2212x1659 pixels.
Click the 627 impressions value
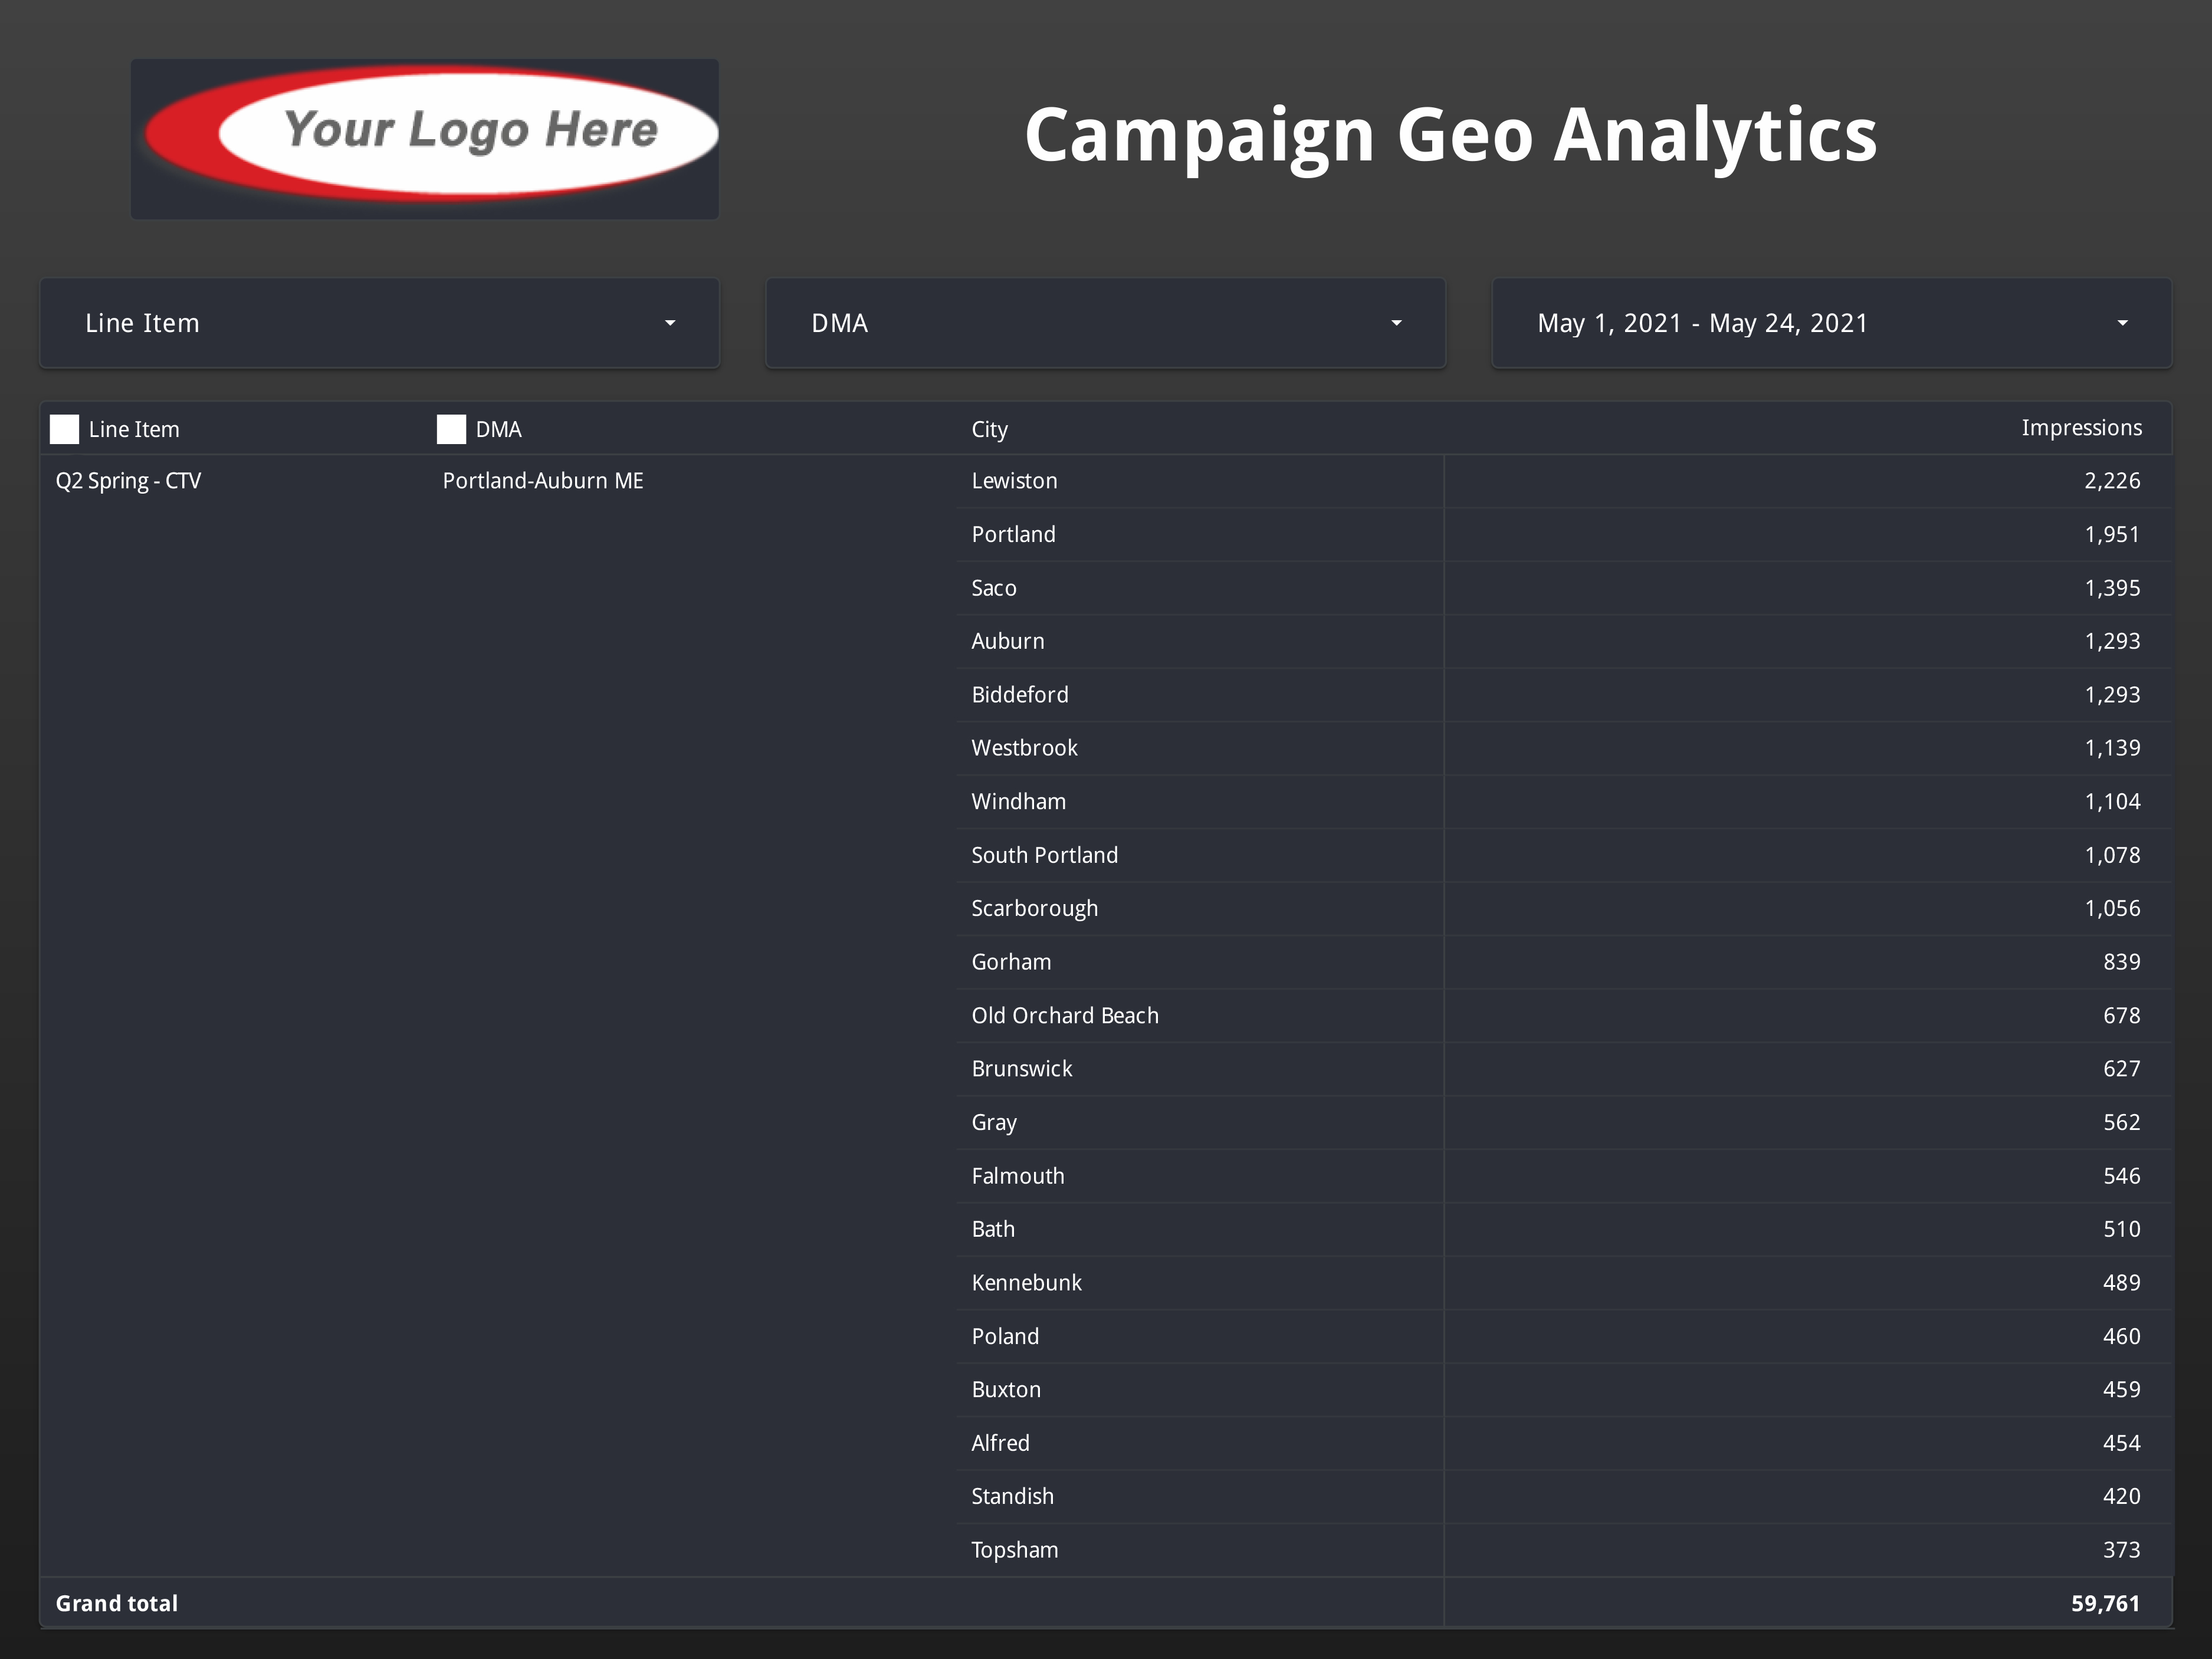(x=2121, y=1069)
